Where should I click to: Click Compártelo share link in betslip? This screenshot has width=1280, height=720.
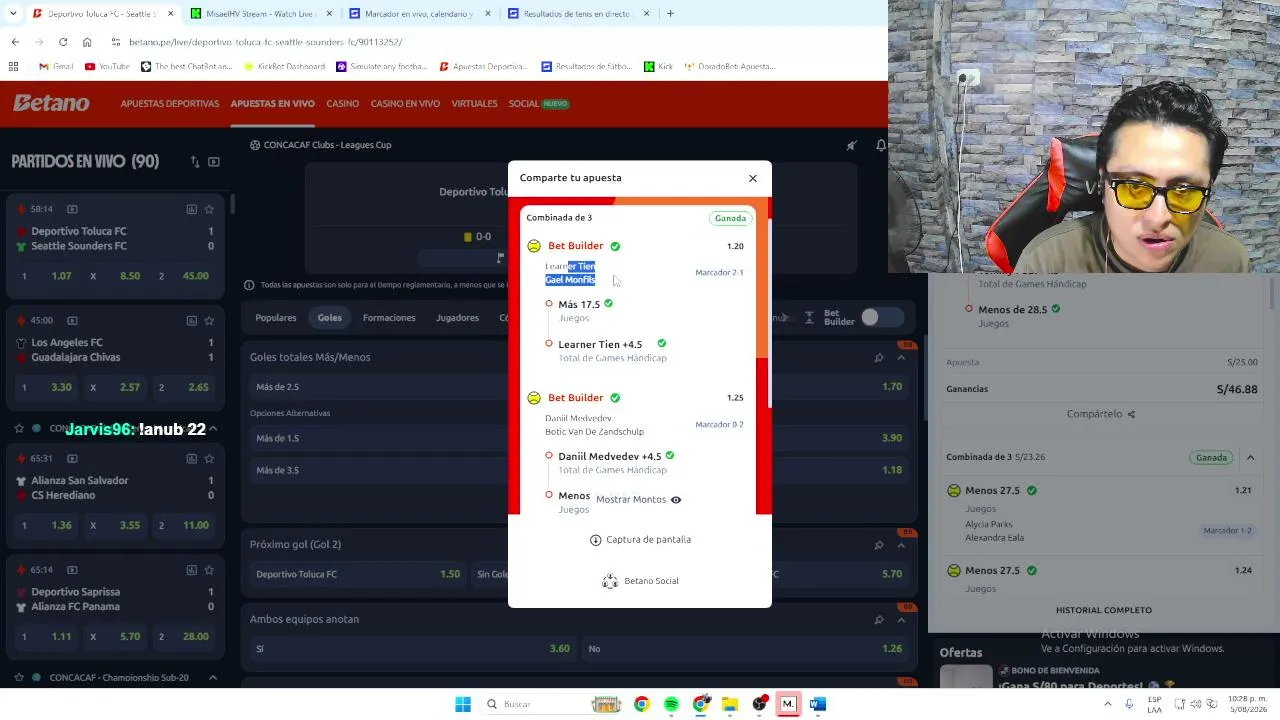pos(1101,414)
